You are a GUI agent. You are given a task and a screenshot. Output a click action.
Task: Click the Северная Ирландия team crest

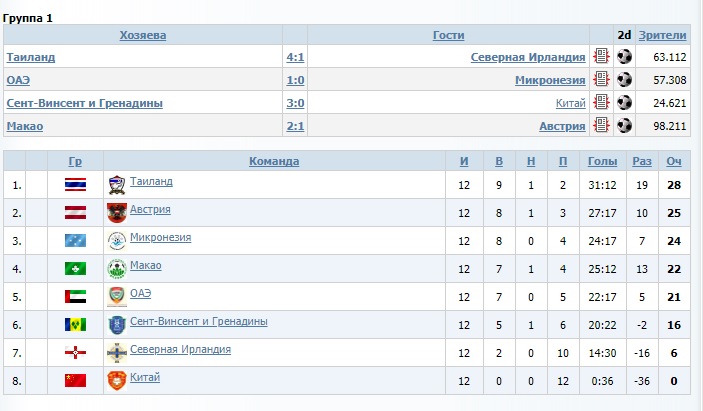click(x=116, y=352)
